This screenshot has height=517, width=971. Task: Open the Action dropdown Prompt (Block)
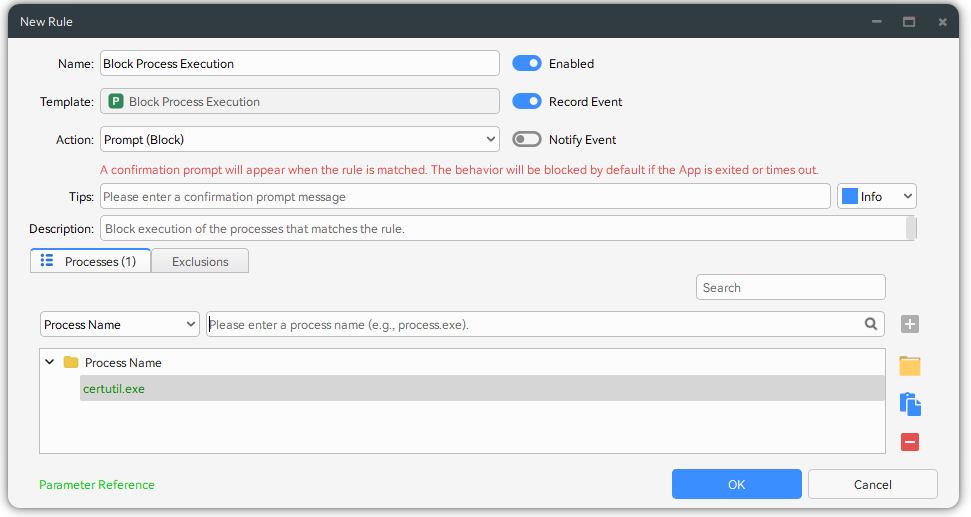coord(299,140)
